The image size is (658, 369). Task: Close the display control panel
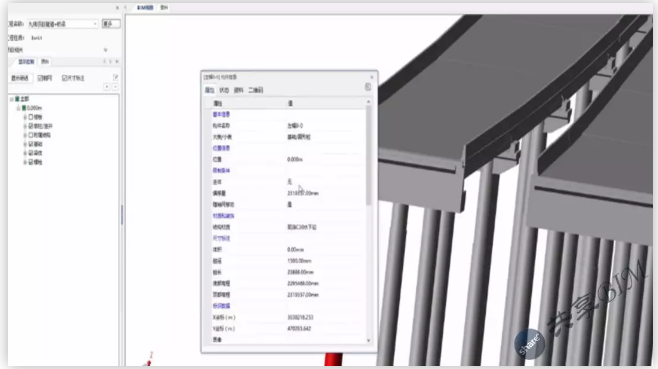pyautogui.click(x=117, y=61)
